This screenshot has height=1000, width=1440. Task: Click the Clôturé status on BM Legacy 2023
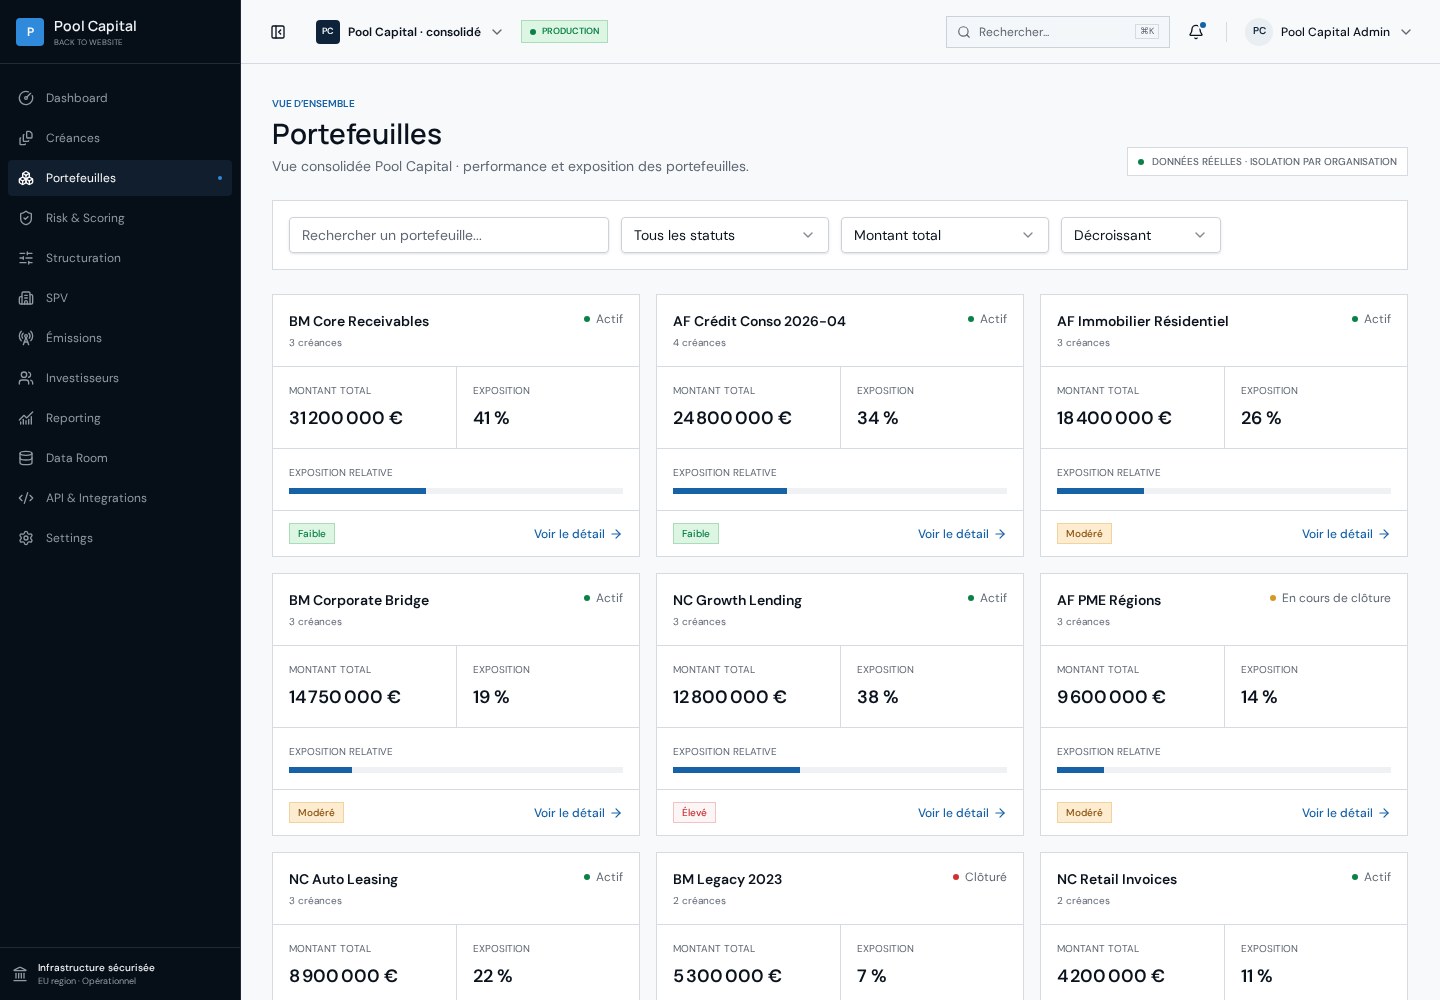pos(980,877)
